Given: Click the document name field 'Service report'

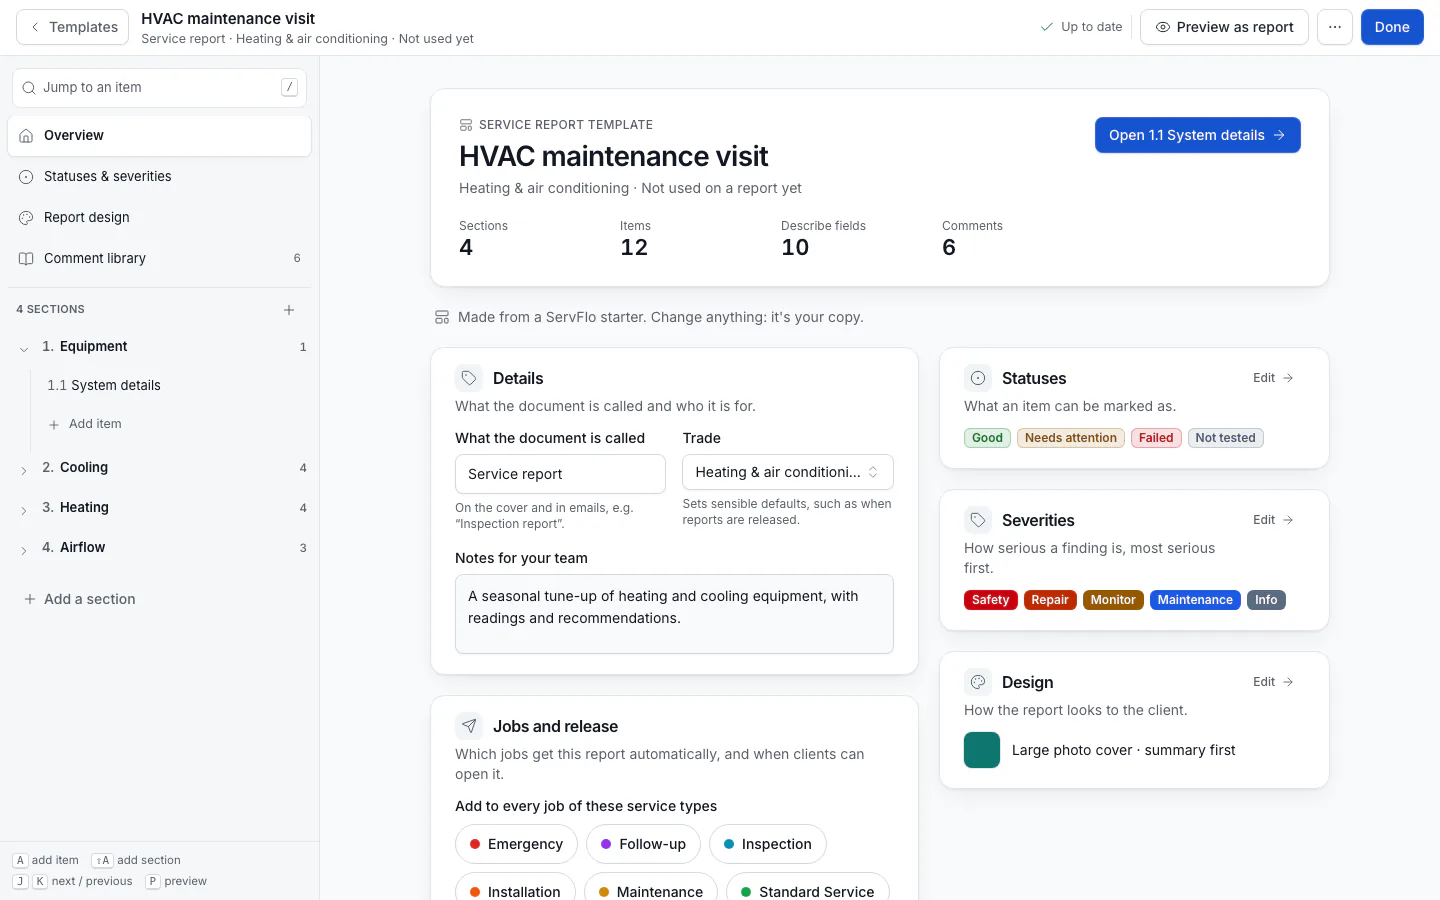Looking at the screenshot, I should pyautogui.click(x=560, y=474).
